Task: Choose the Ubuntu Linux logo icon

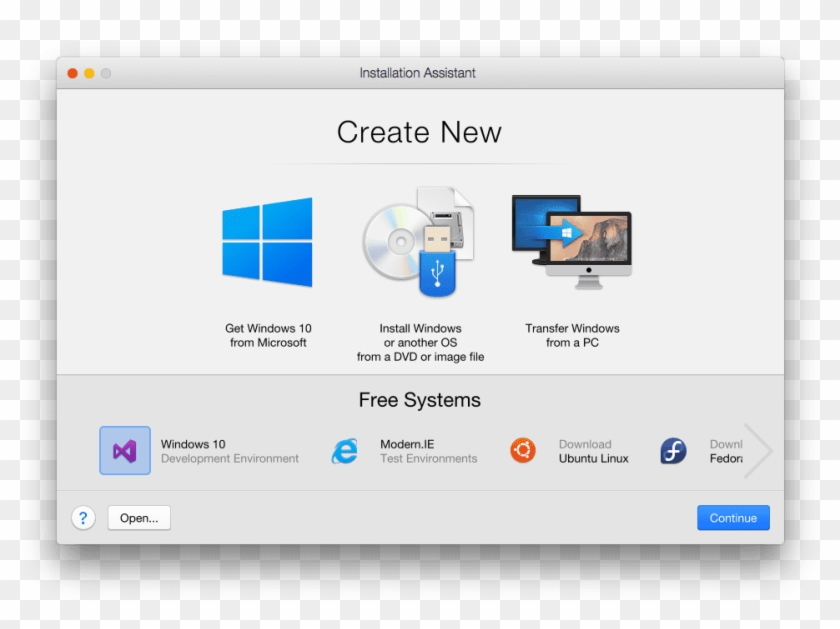Action: pyautogui.click(x=523, y=450)
